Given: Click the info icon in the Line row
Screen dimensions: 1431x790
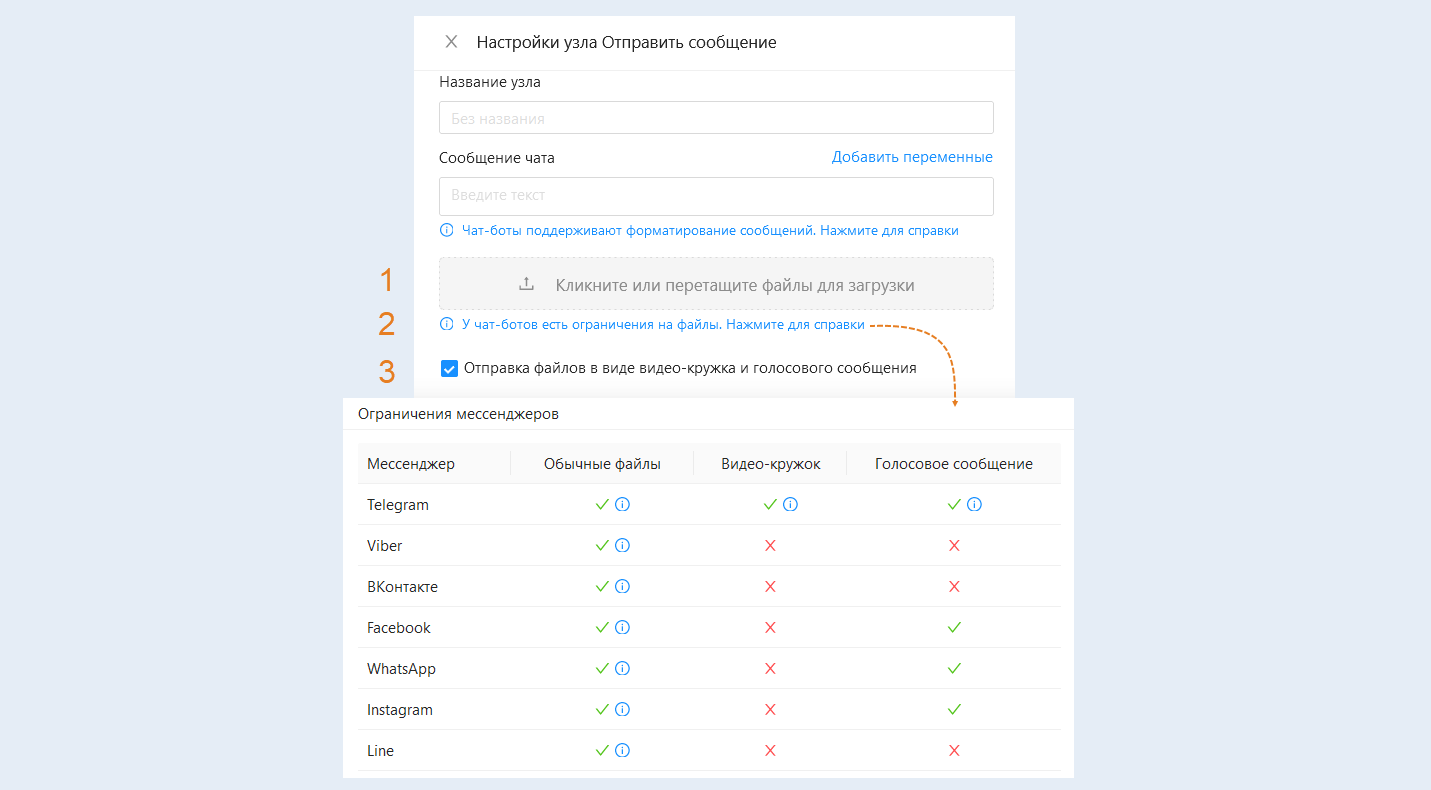Looking at the screenshot, I should coord(622,751).
